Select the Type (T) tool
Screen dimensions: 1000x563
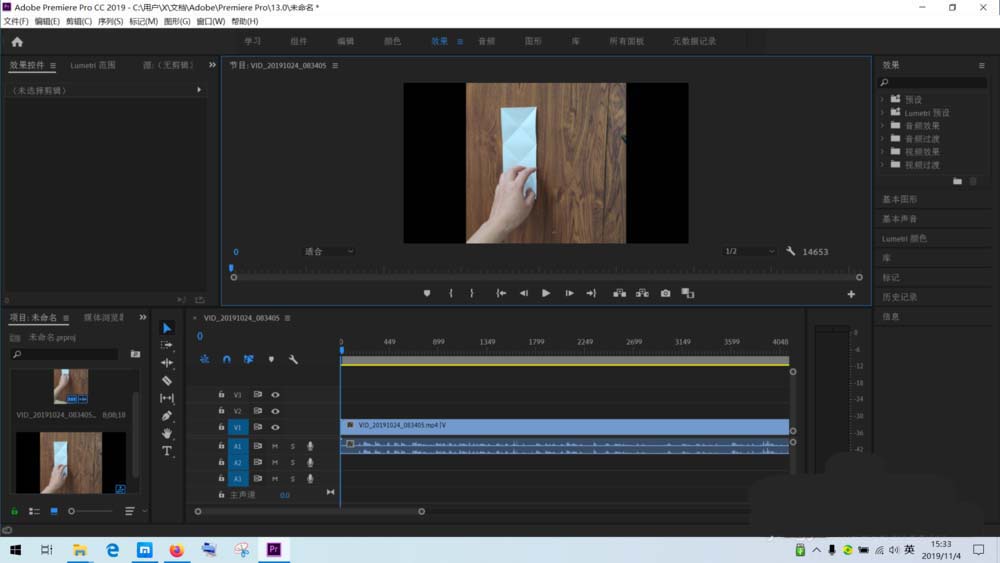pyautogui.click(x=167, y=451)
